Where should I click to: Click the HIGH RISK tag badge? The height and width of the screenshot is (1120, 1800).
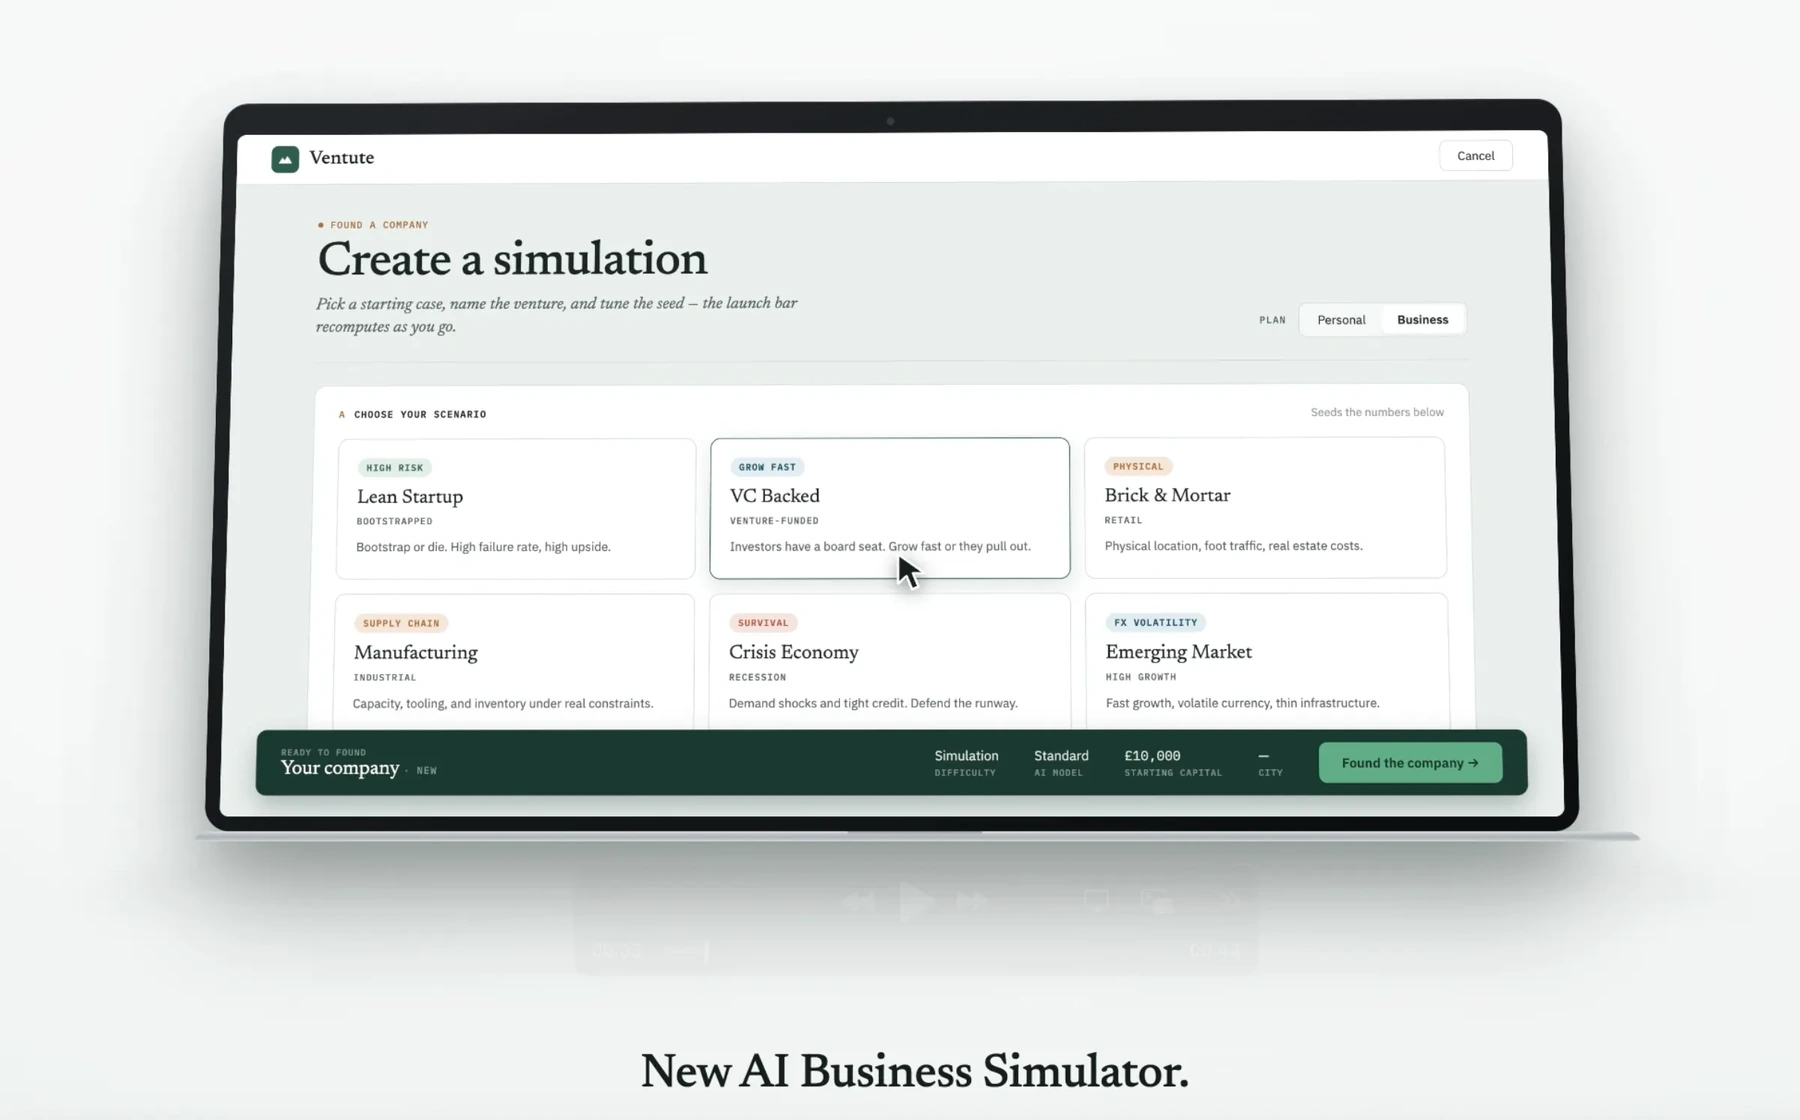click(x=394, y=468)
